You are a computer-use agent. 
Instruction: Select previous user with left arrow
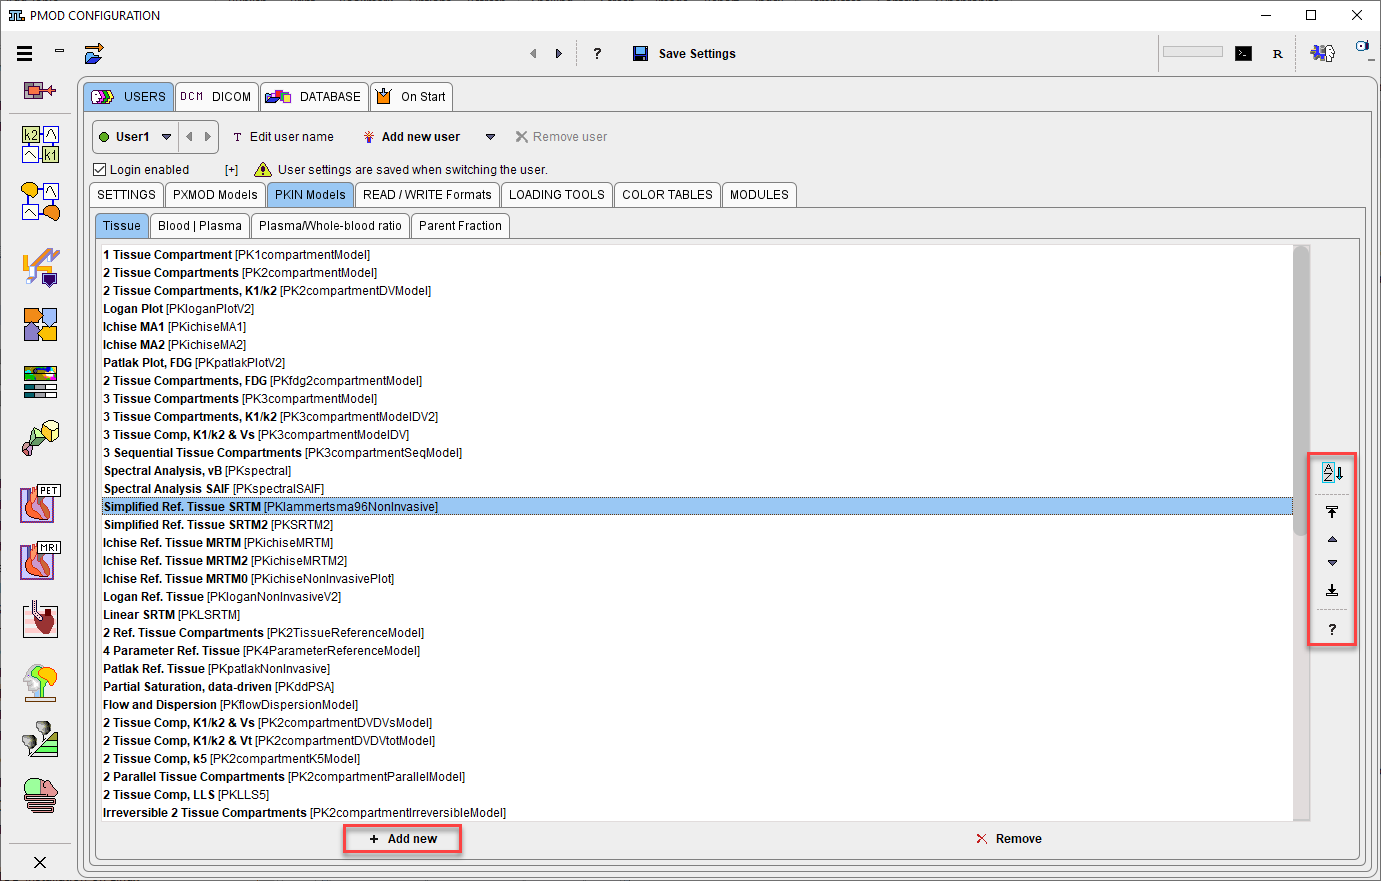[189, 137]
